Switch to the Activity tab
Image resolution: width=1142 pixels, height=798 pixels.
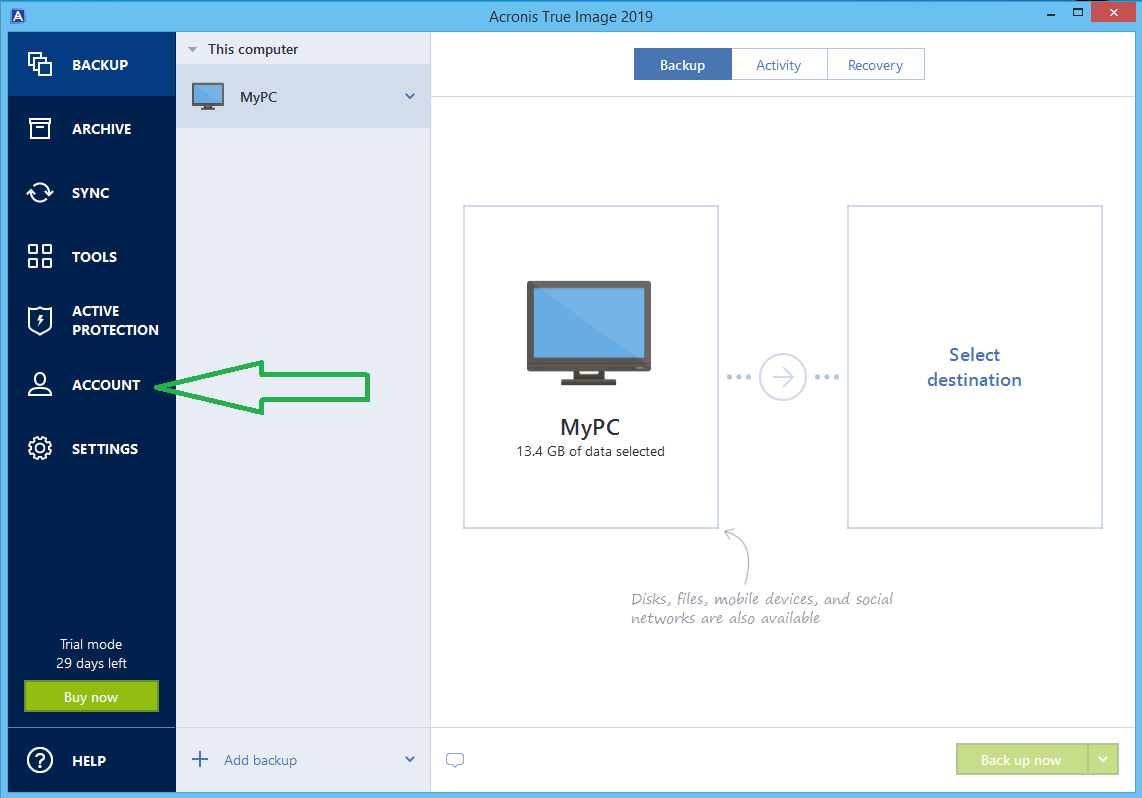pyautogui.click(x=778, y=65)
